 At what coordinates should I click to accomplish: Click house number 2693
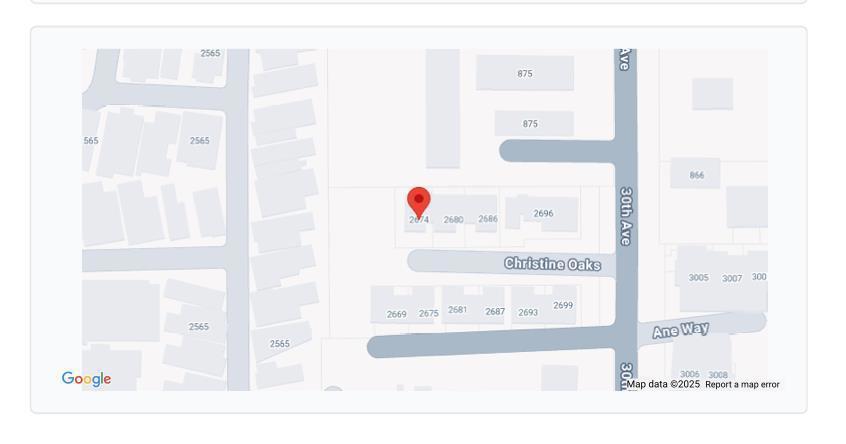(528, 312)
